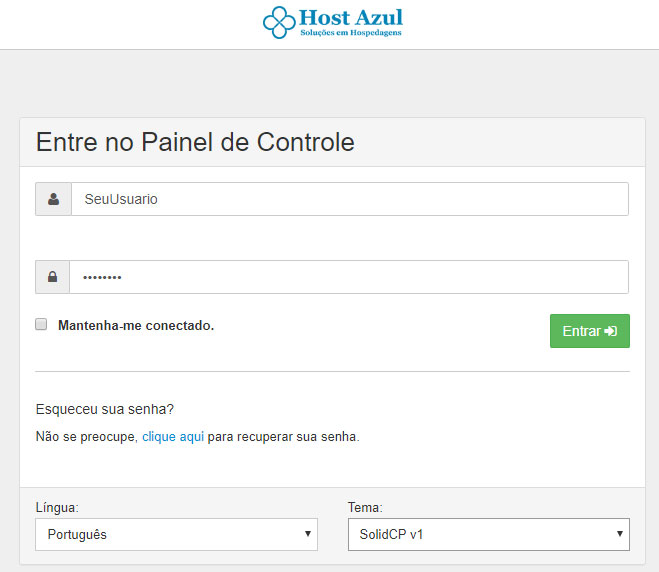Screen dimensions: 659x572
Task: Open the Tema dropdown showing SolidCP v1
Action: [x=489, y=534]
